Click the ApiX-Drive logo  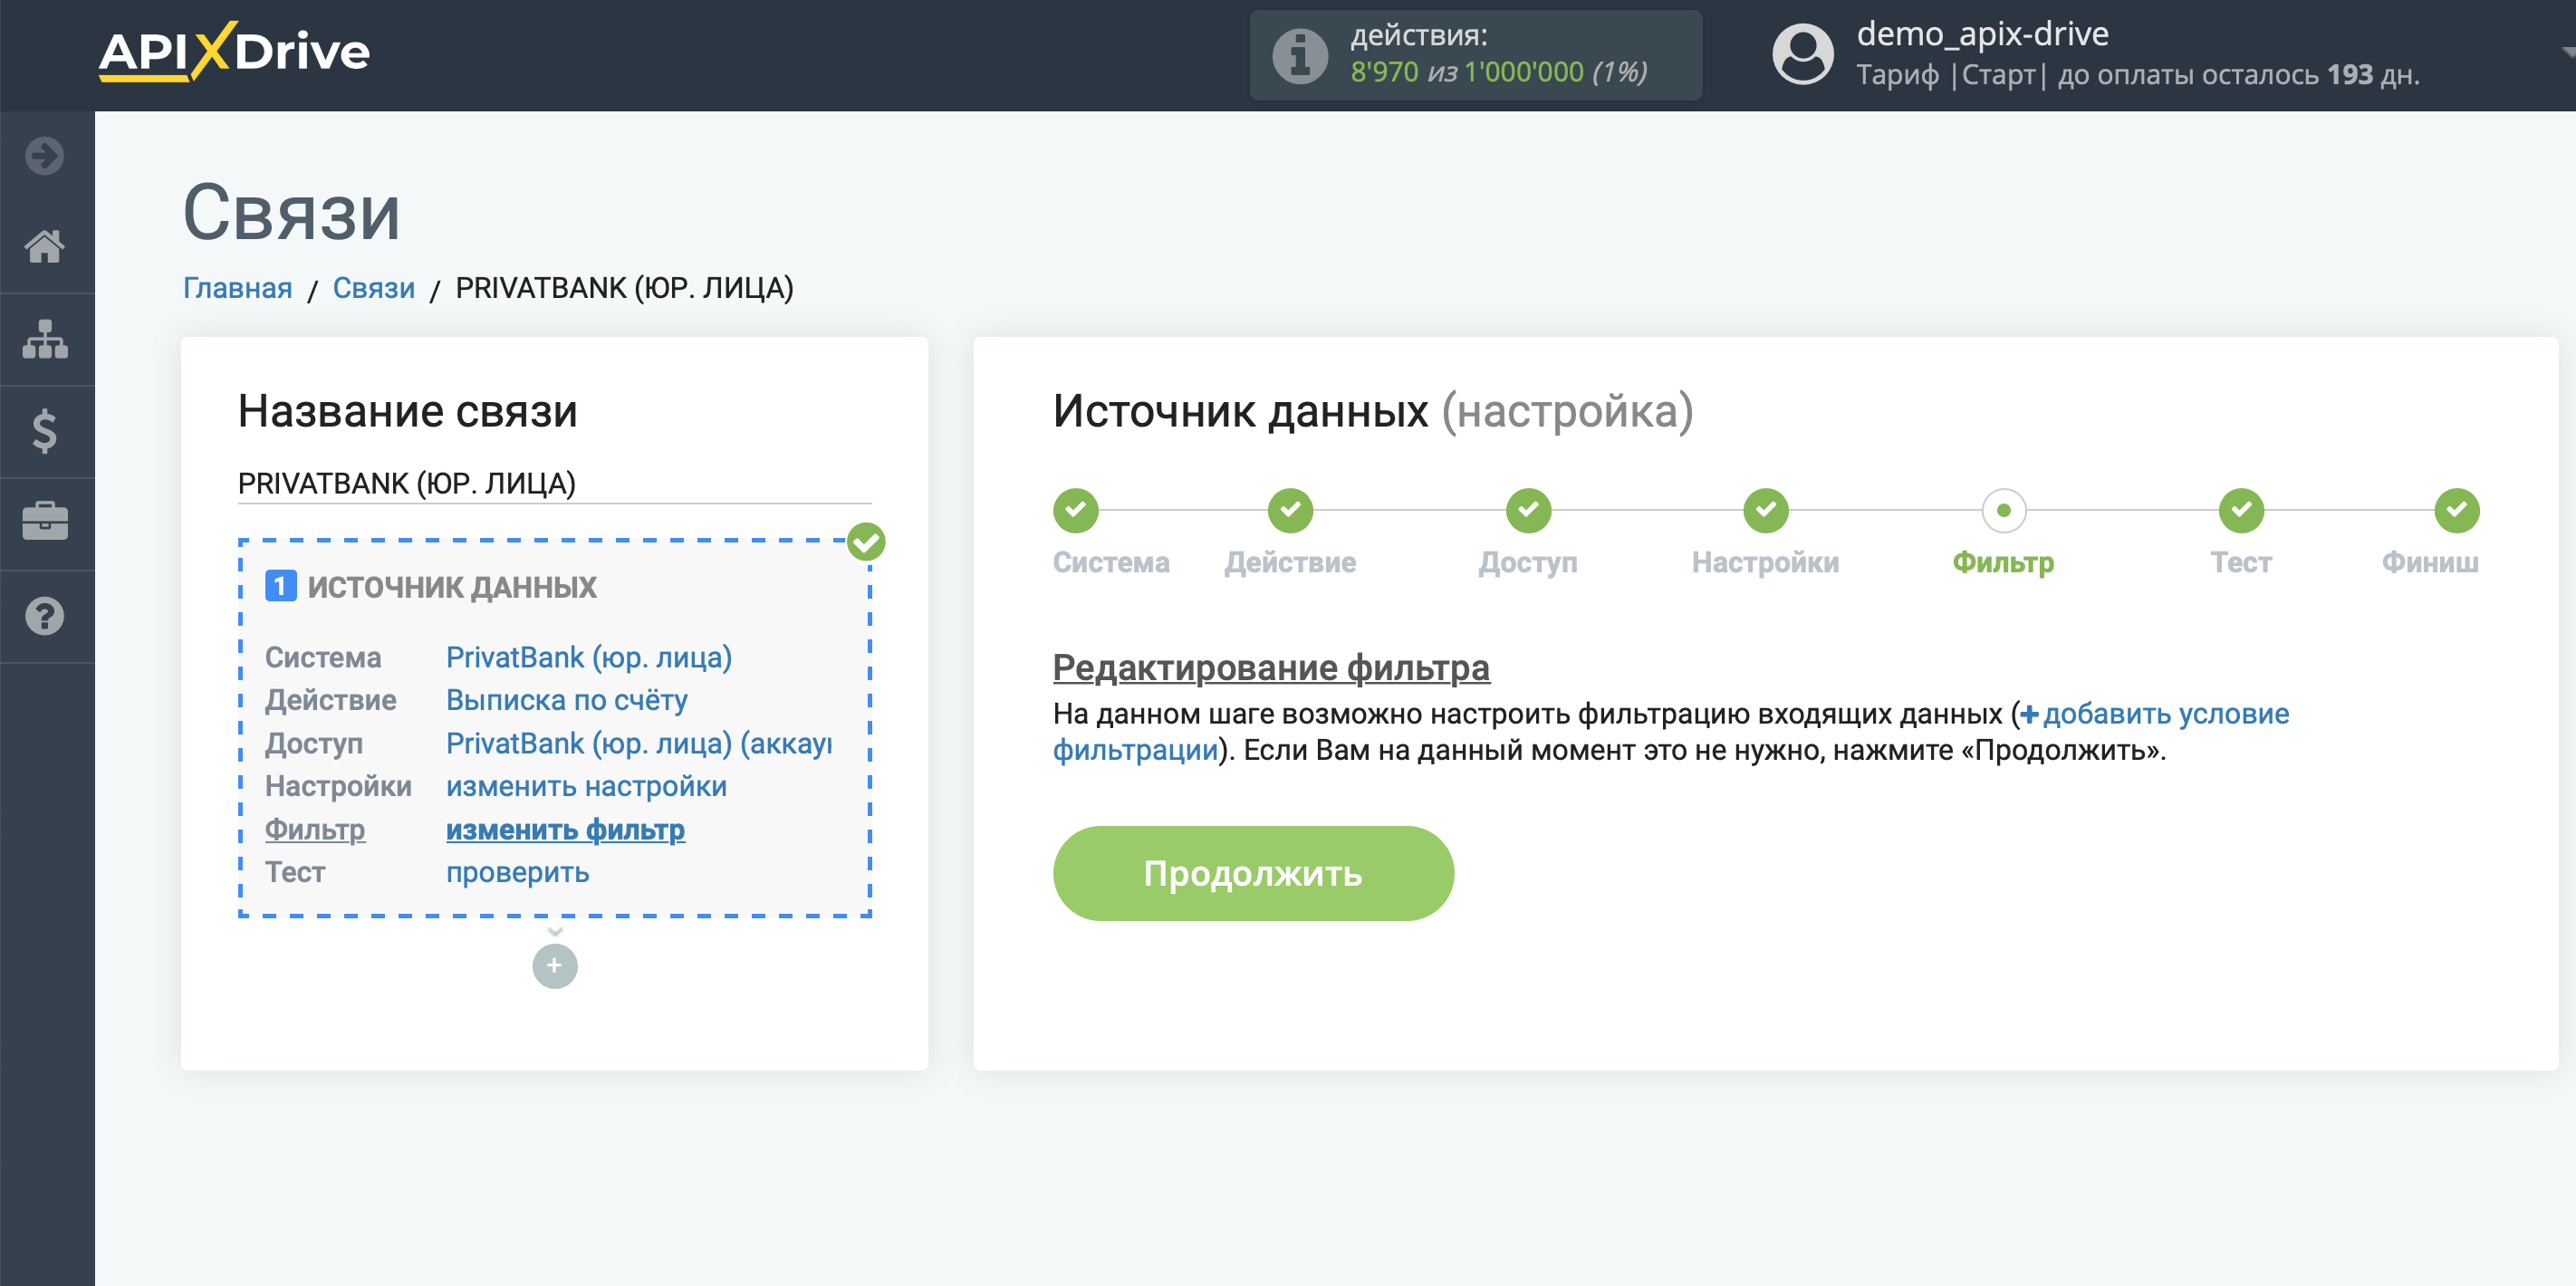pos(234,51)
